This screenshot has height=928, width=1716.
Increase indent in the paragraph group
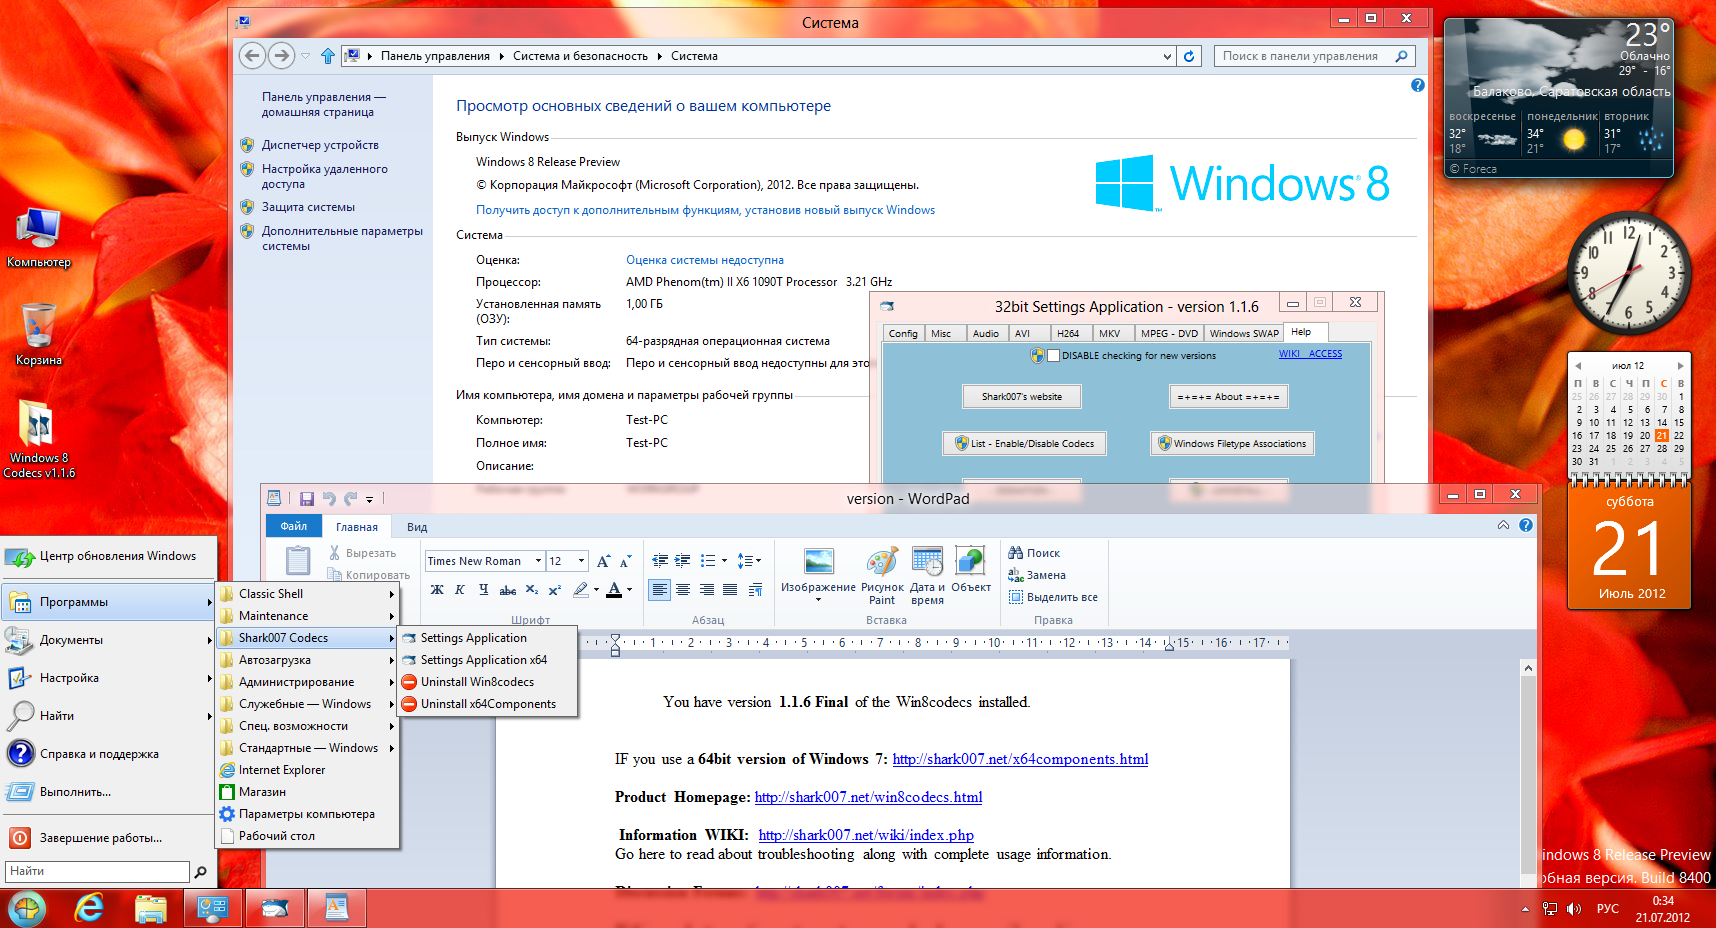682,561
